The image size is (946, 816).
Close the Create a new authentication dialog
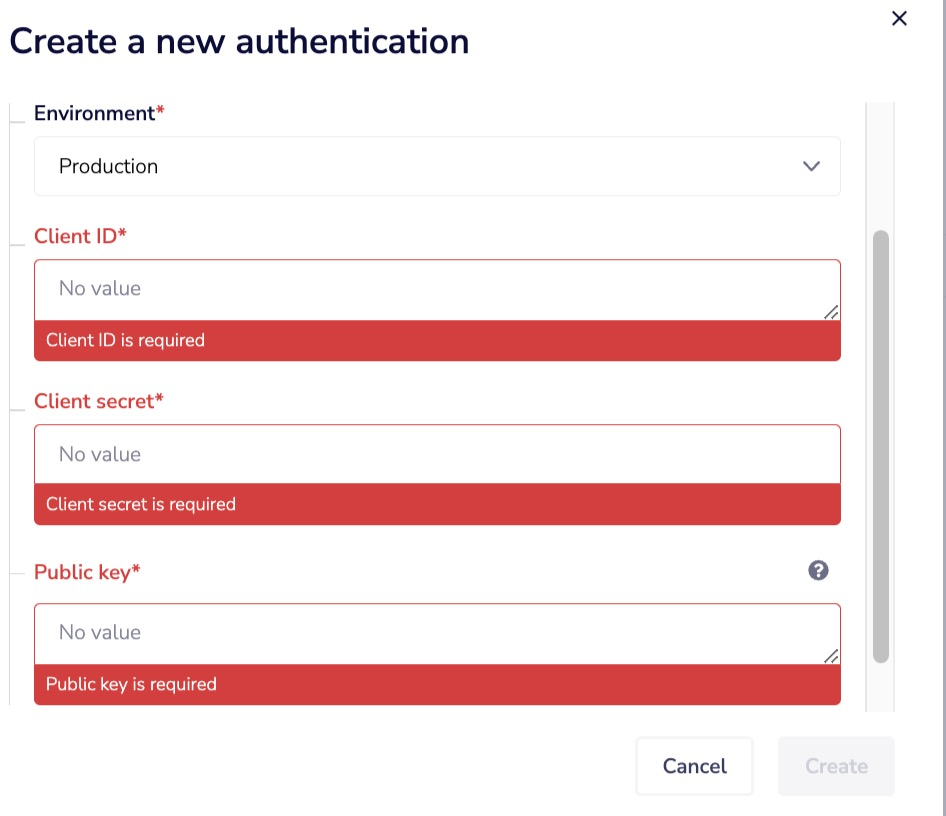pos(899,18)
